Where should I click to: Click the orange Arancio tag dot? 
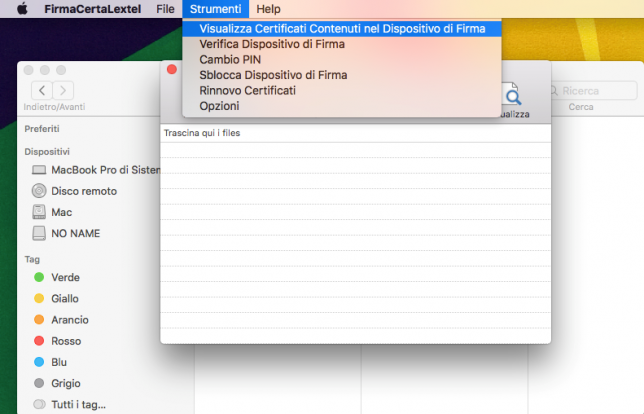pyautogui.click(x=39, y=320)
